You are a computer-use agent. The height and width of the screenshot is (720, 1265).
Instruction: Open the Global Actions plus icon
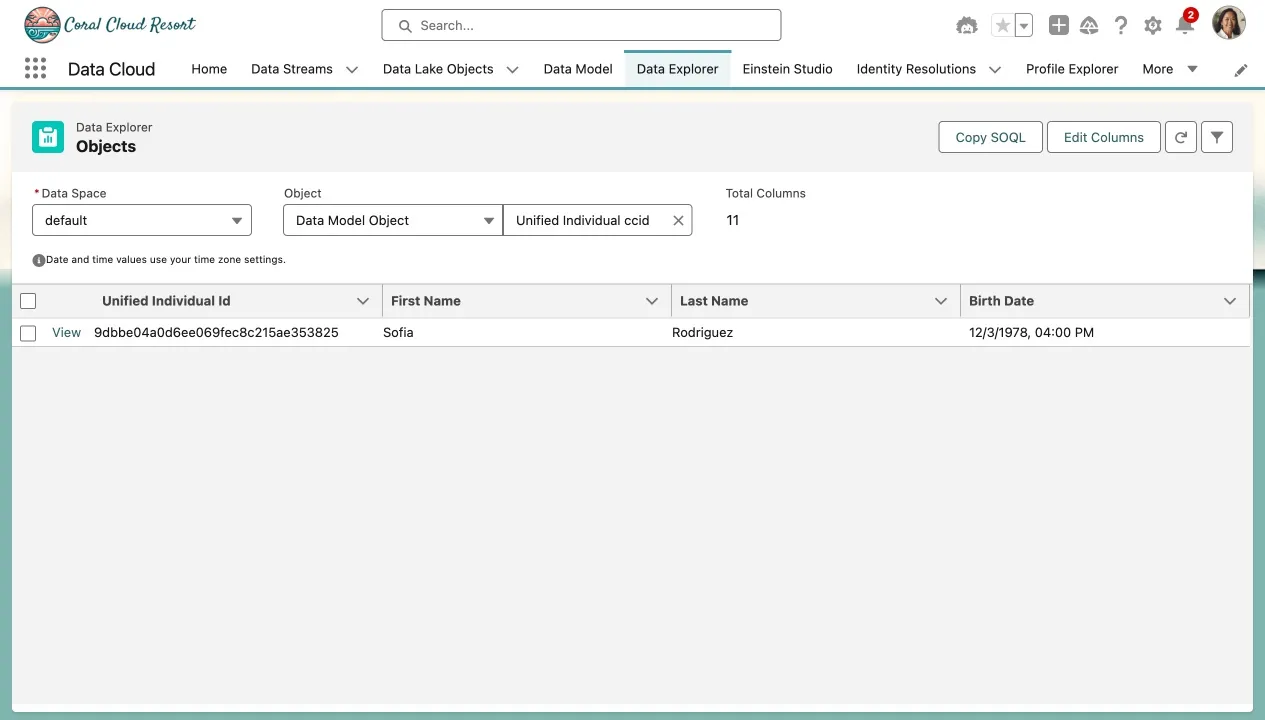1058,26
